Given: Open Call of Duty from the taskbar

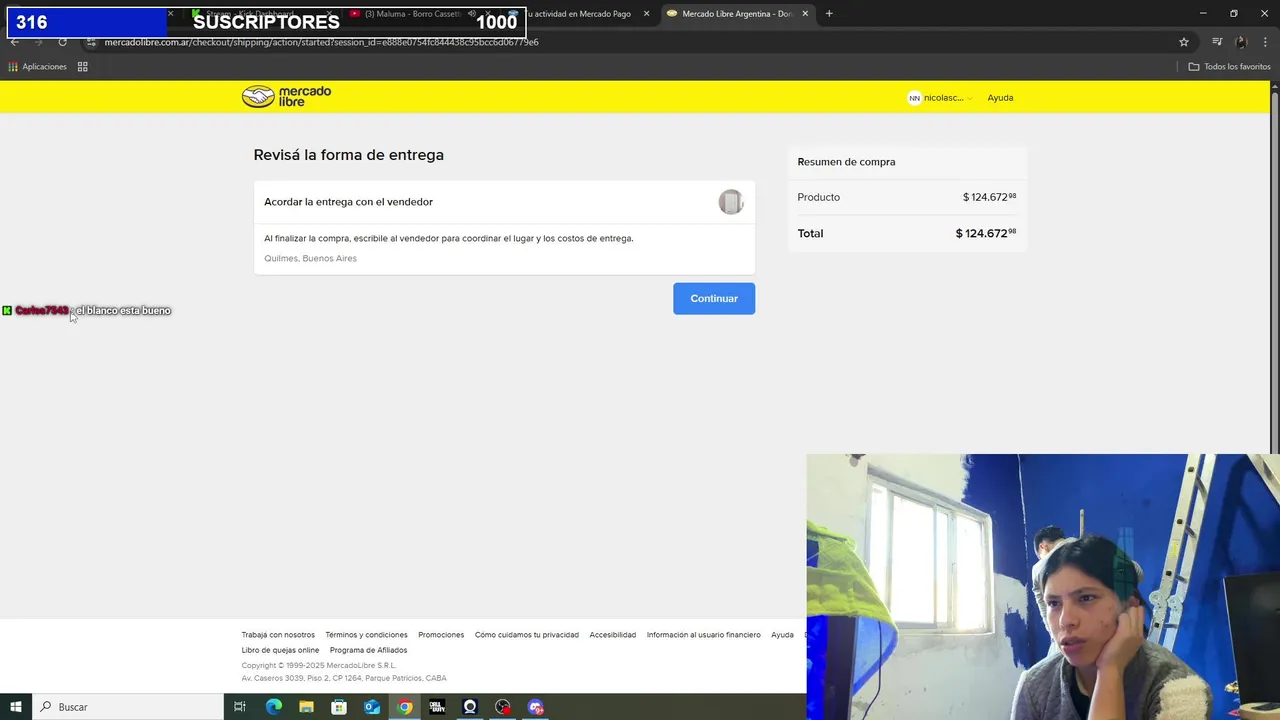Looking at the screenshot, I should [437, 707].
